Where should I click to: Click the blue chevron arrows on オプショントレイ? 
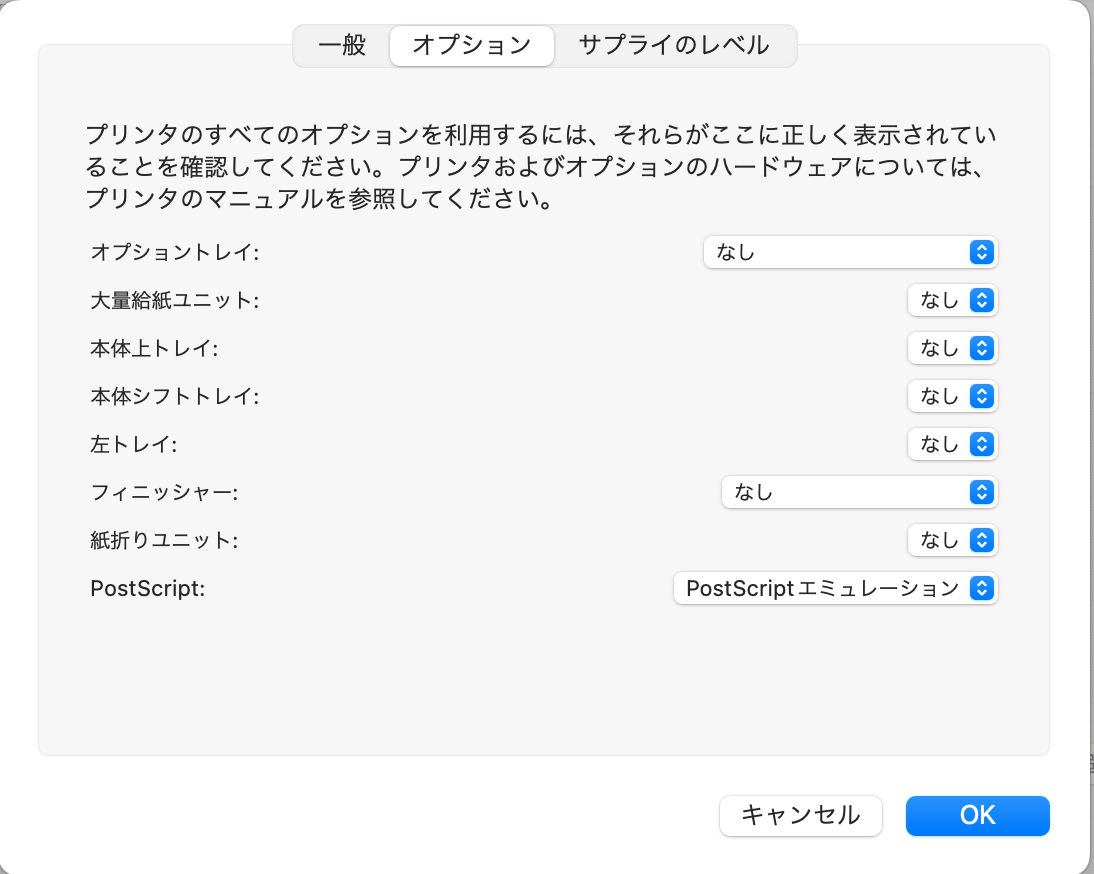[x=982, y=252]
